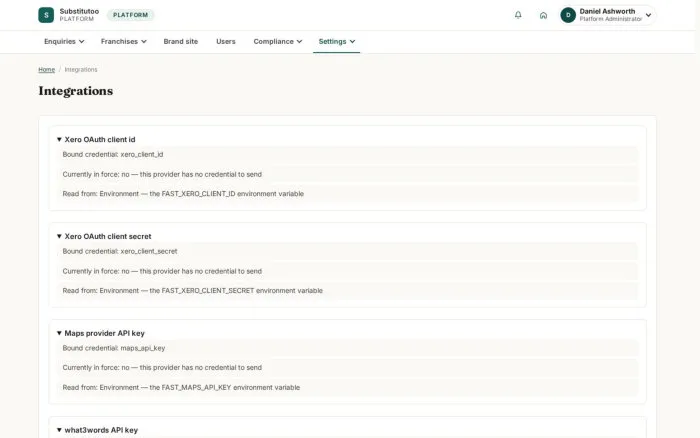Open the Compliance menu
This screenshot has width=700, height=438.
[278, 42]
